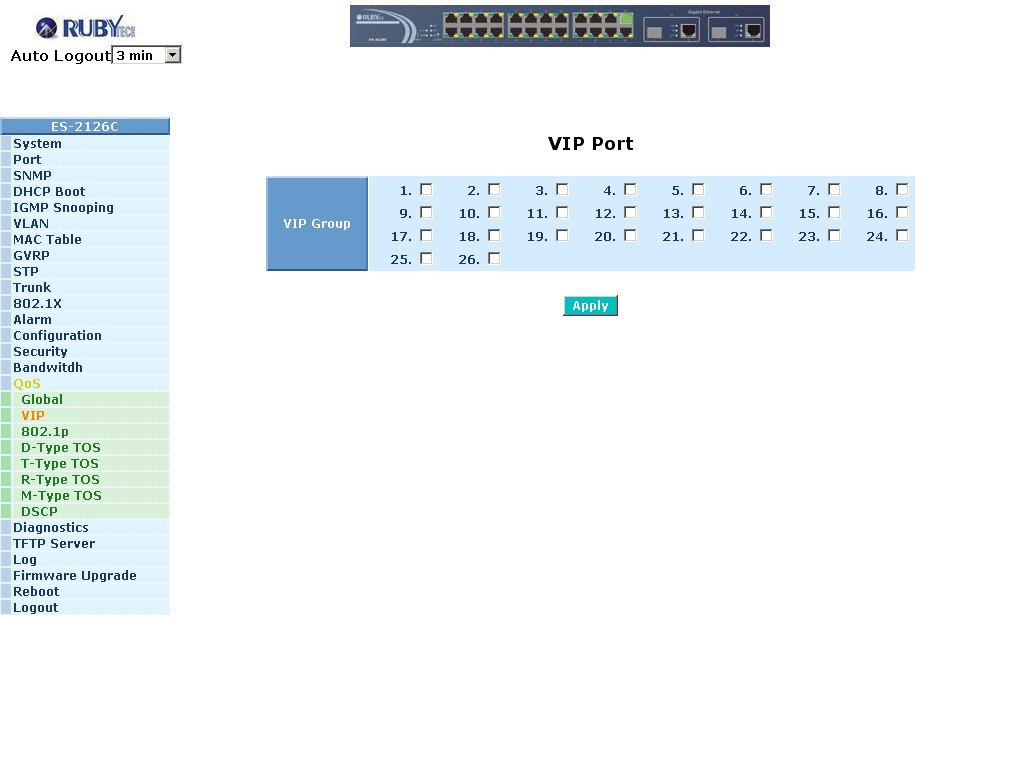Viewport: 1024px width, 768px height.
Task: Open the 802.1p QoS page
Action: [45, 431]
